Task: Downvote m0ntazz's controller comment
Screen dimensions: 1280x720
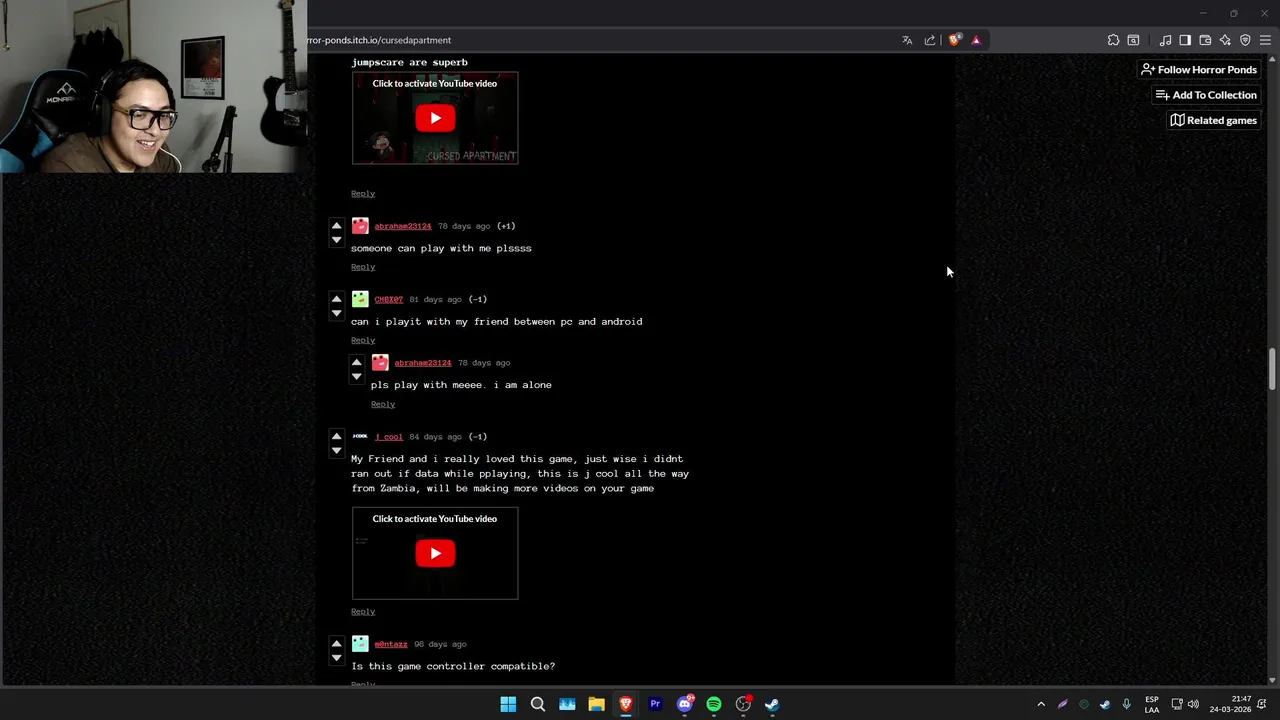Action: click(x=336, y=658)
